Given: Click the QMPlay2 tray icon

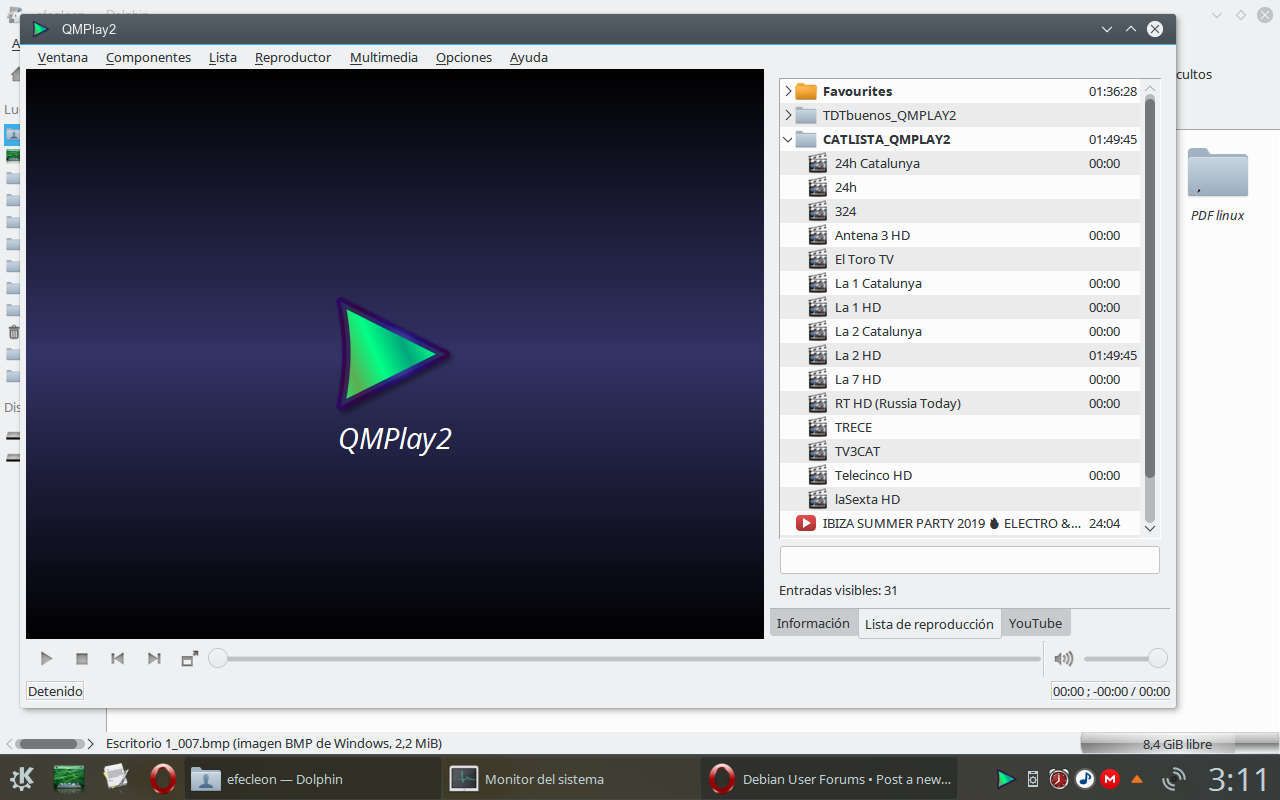Looking at the screenshot, I should point(1006,778).
